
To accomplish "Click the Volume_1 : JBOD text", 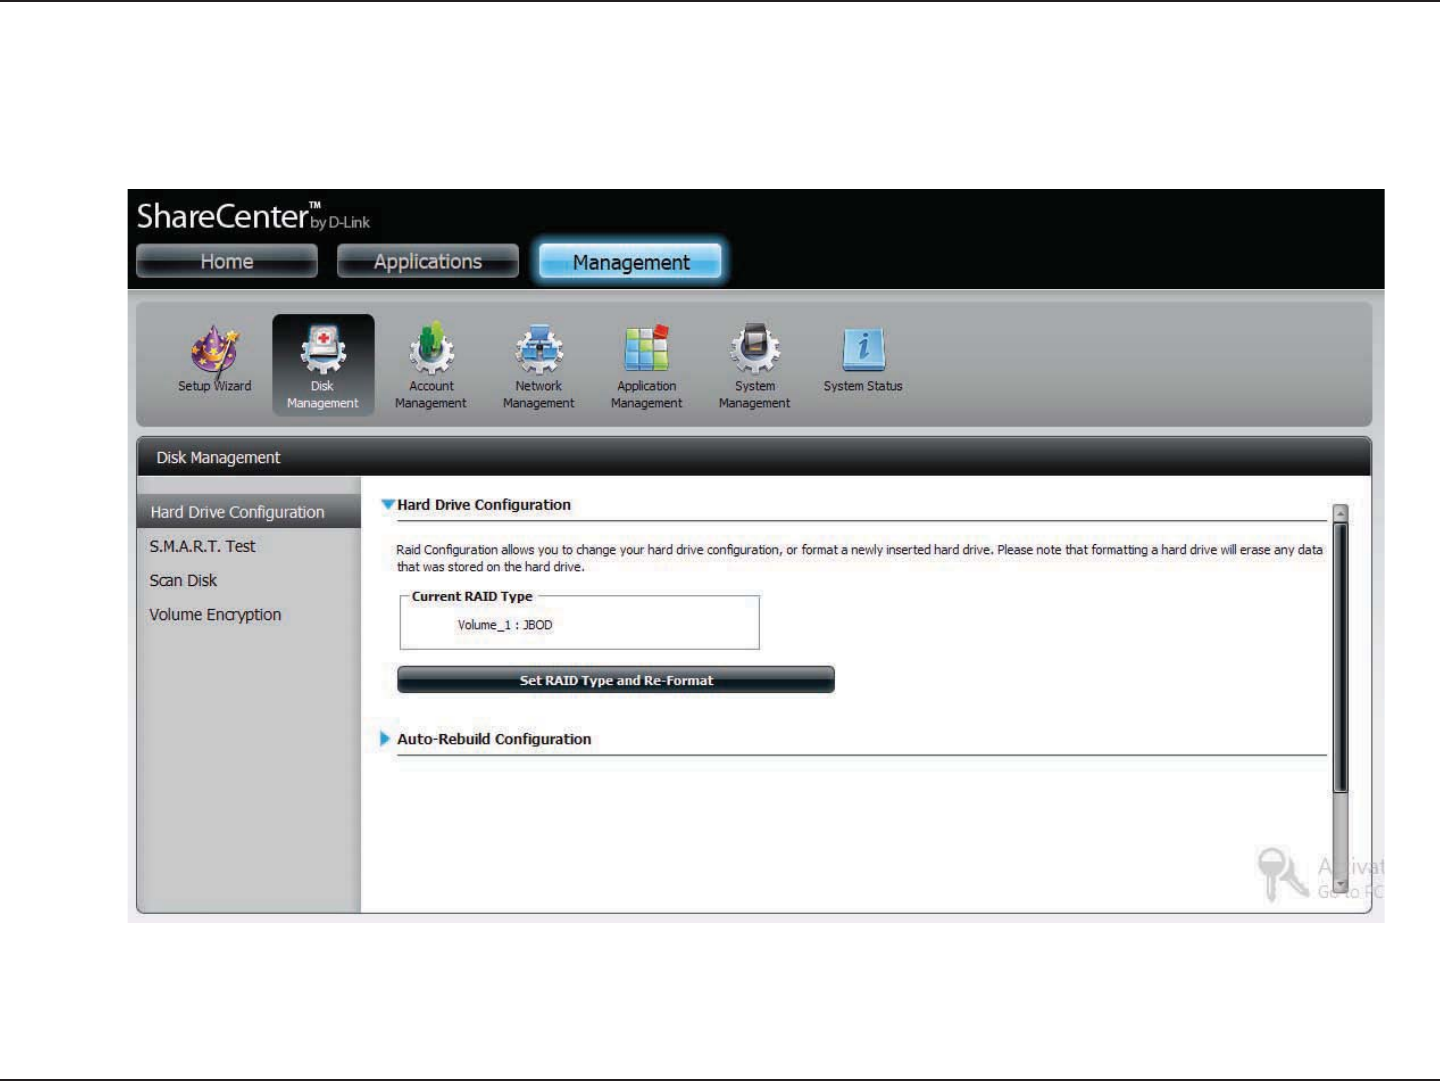I will click(x=505, y=625).
